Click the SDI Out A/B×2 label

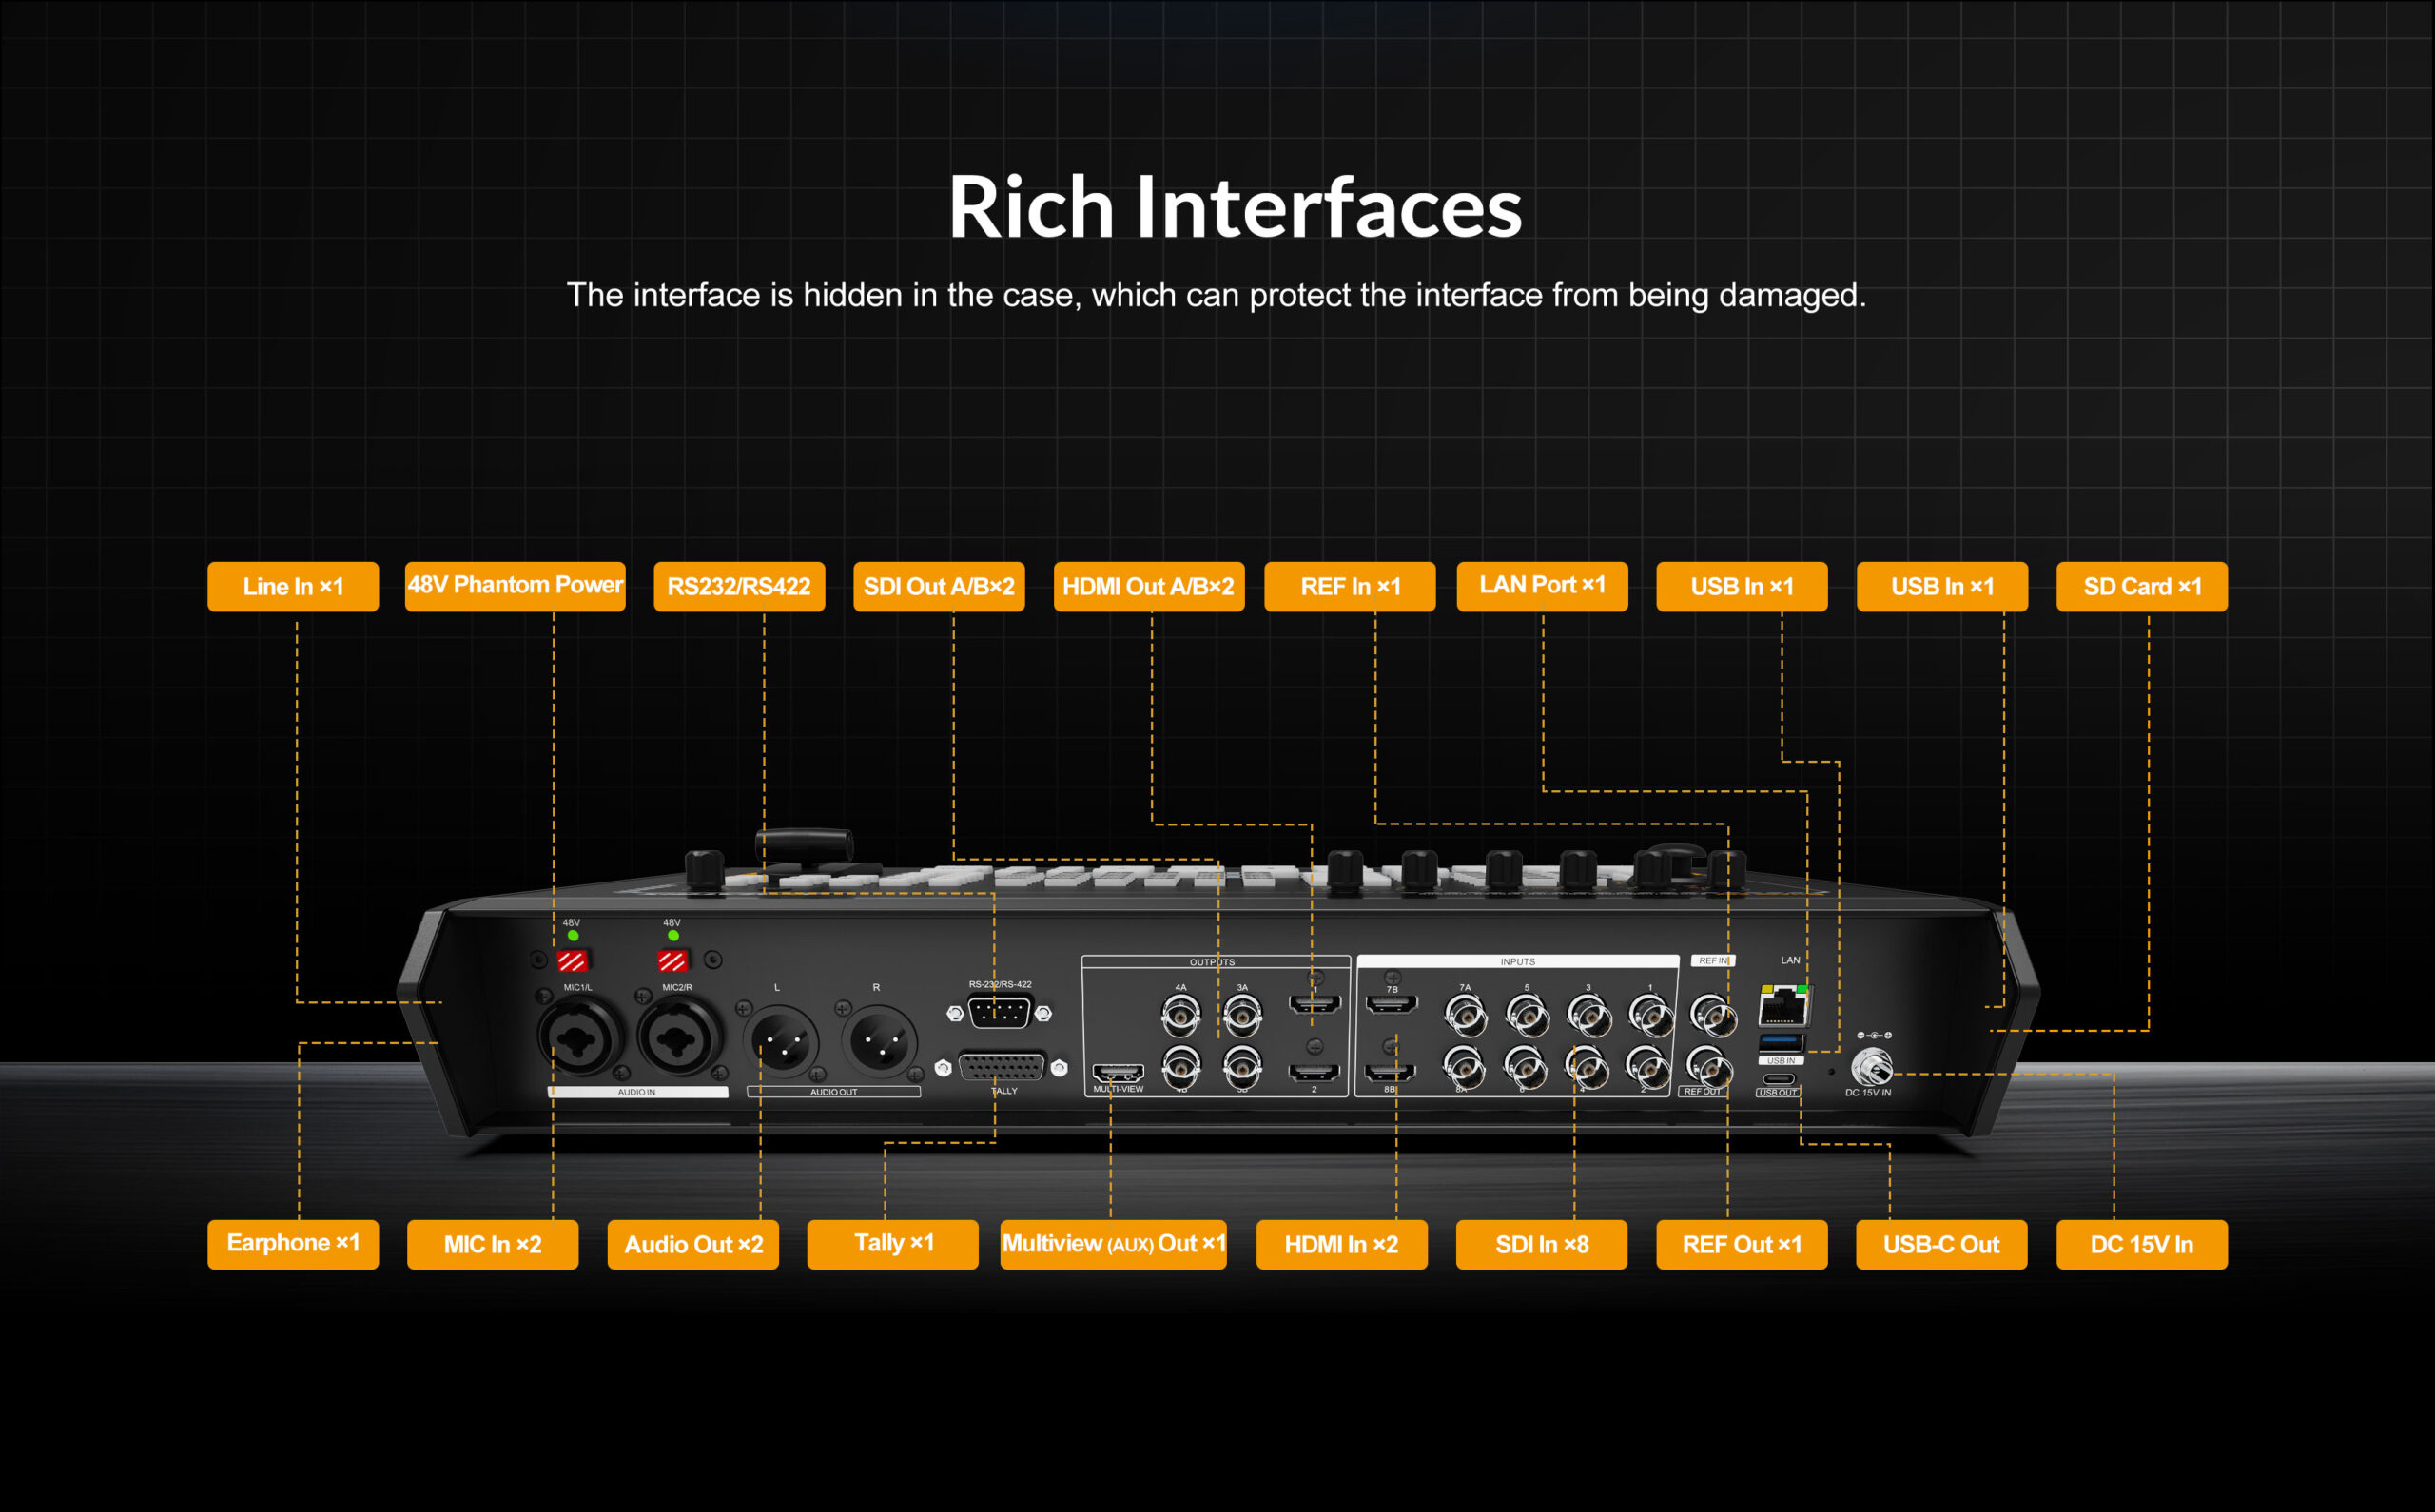tap(938, 586)
